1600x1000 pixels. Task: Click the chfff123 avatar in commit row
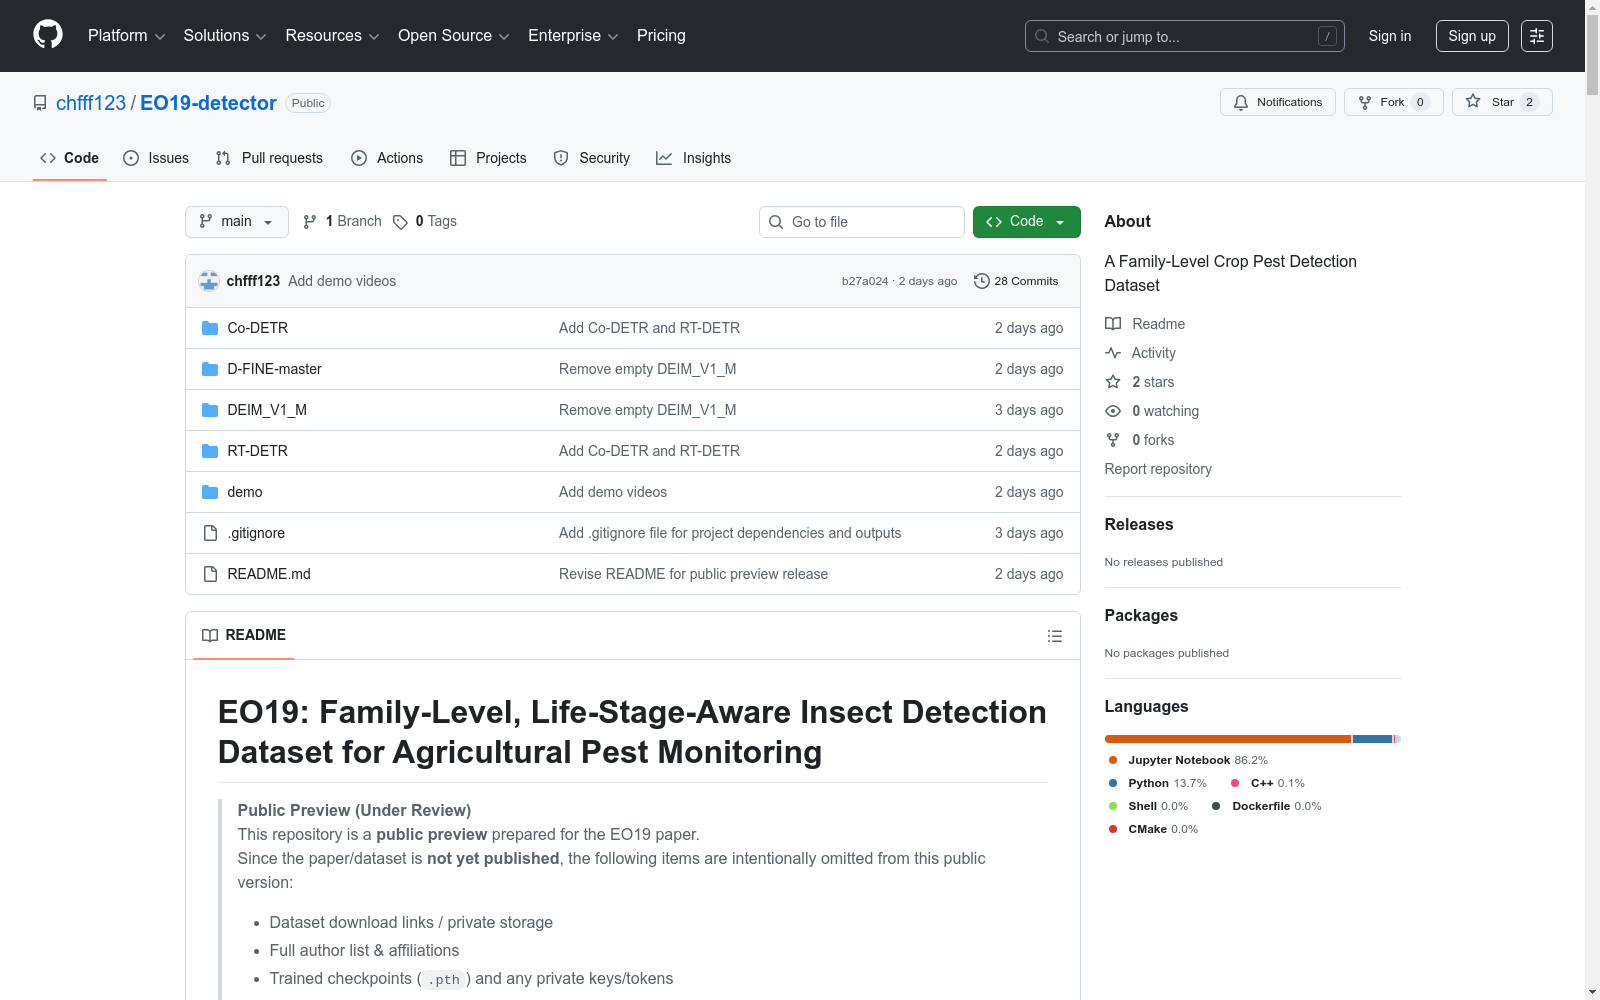tap(209, 281)
